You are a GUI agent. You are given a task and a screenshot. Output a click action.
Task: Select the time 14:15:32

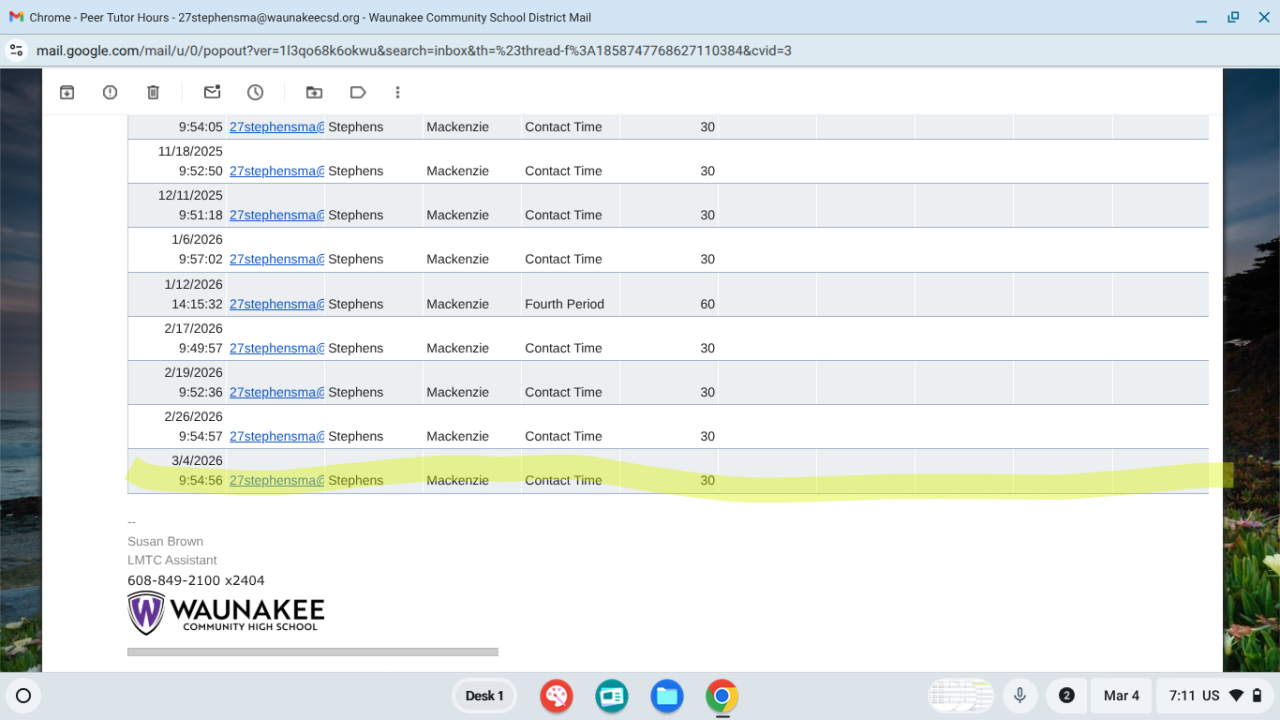[197, 304]
